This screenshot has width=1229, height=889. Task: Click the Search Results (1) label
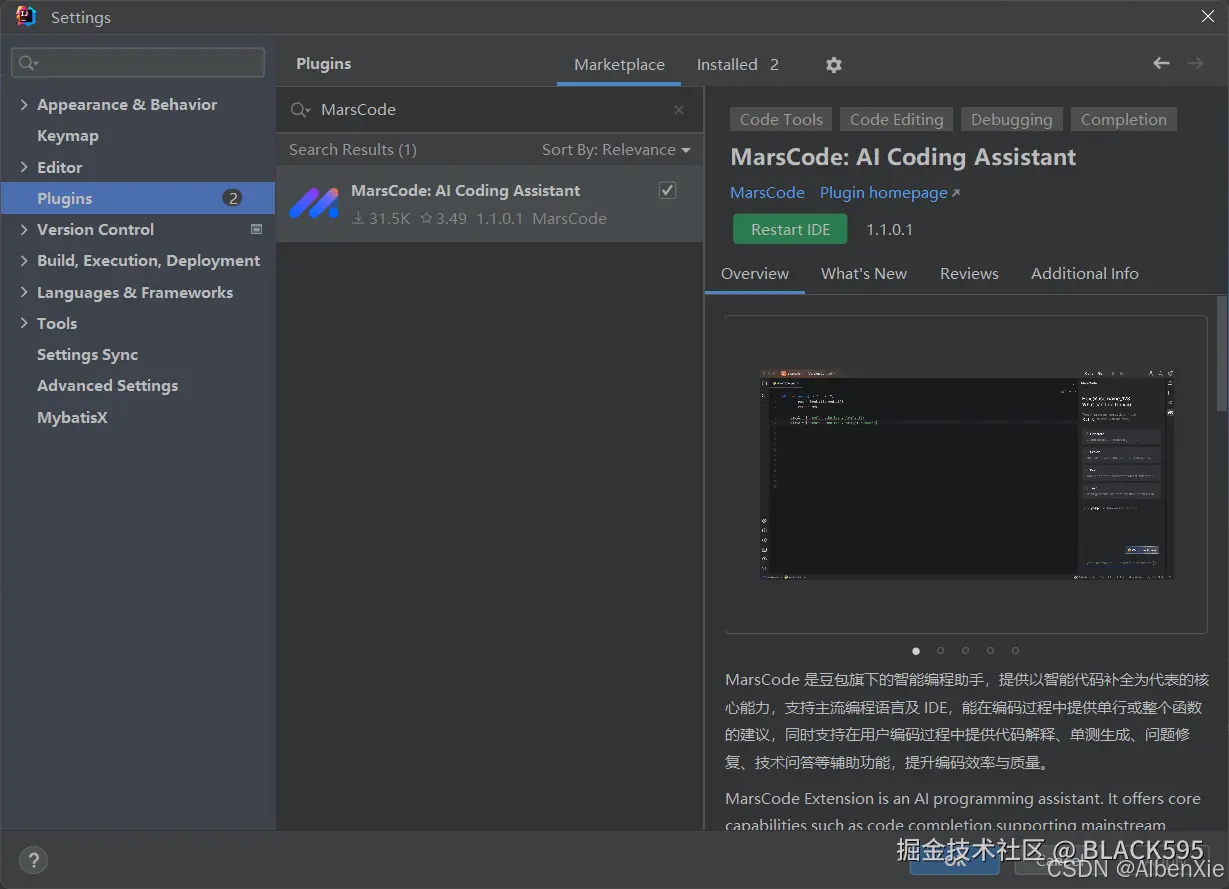click(353, 150)
